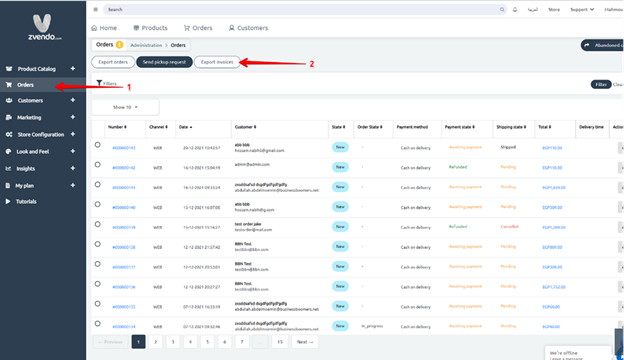Go to the Next page
Image resolution: width=624 pixels, height=360 pixels.
305,342
